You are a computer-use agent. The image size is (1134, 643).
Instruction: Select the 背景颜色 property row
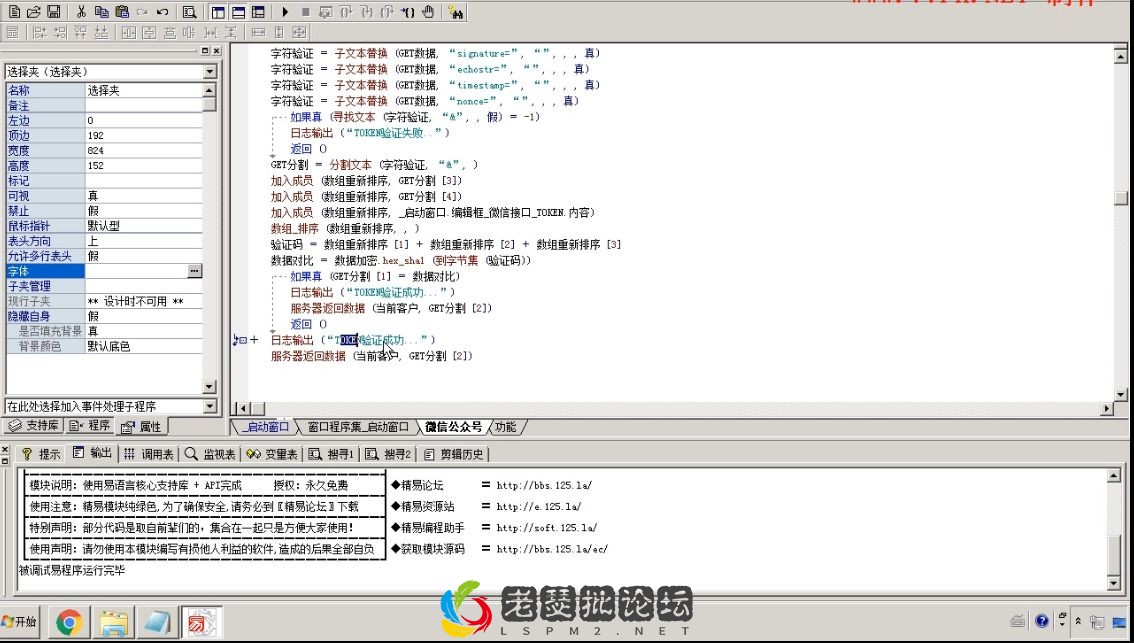click(x=104, y=346)
